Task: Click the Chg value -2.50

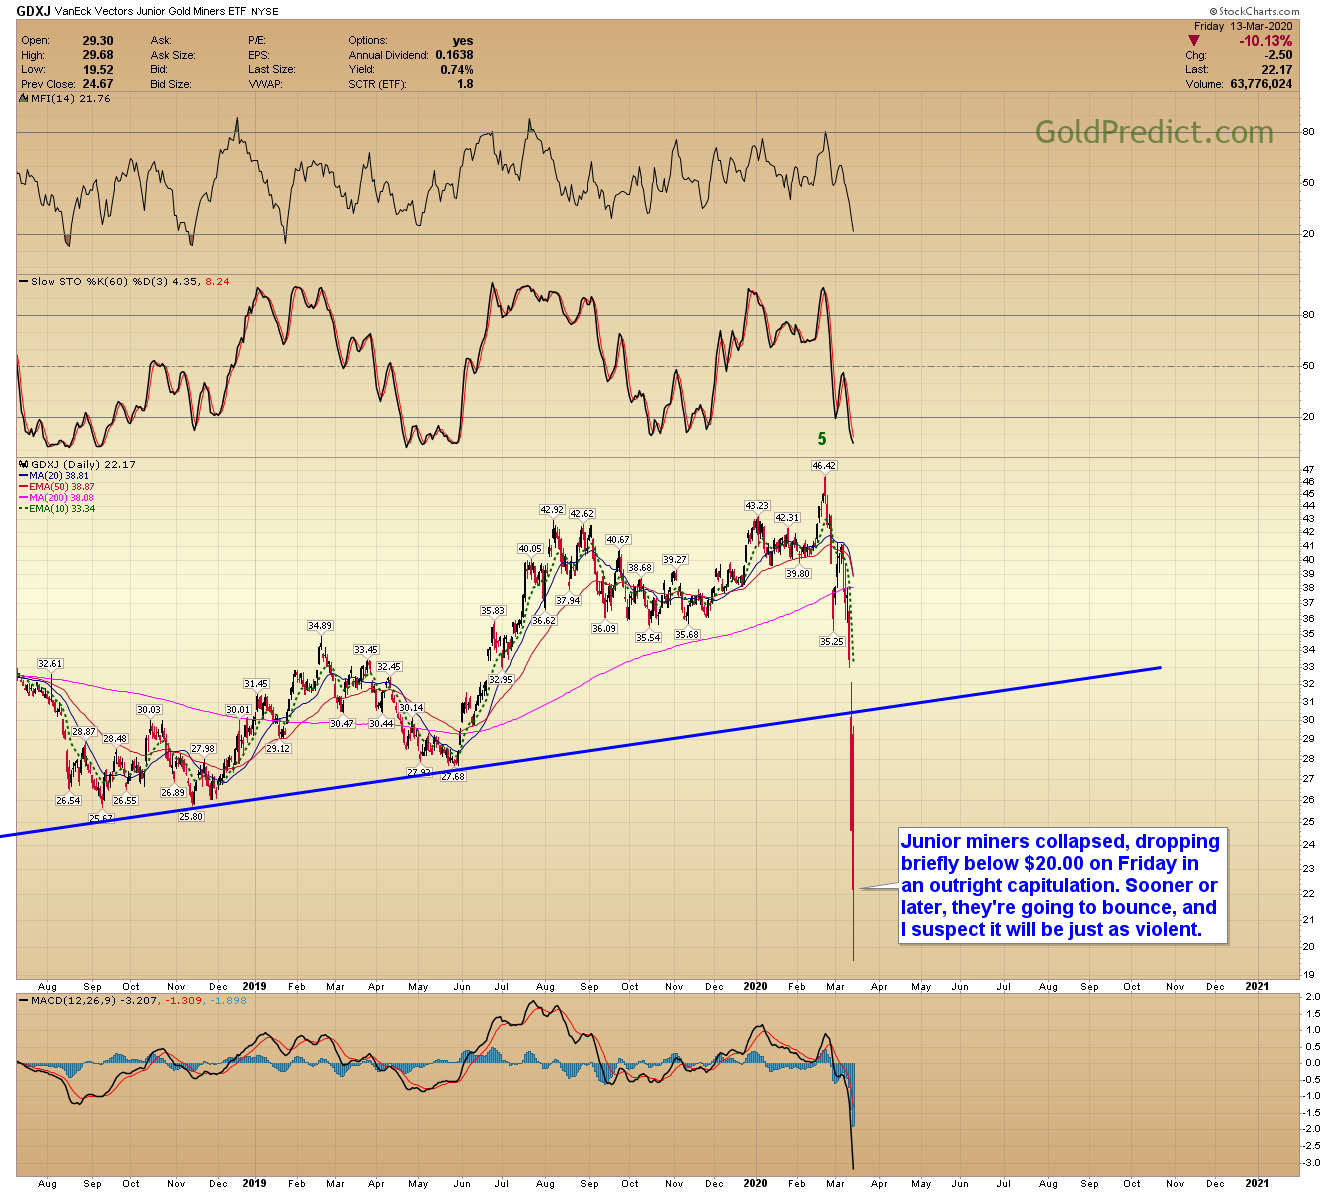Action: point(1278,55)
